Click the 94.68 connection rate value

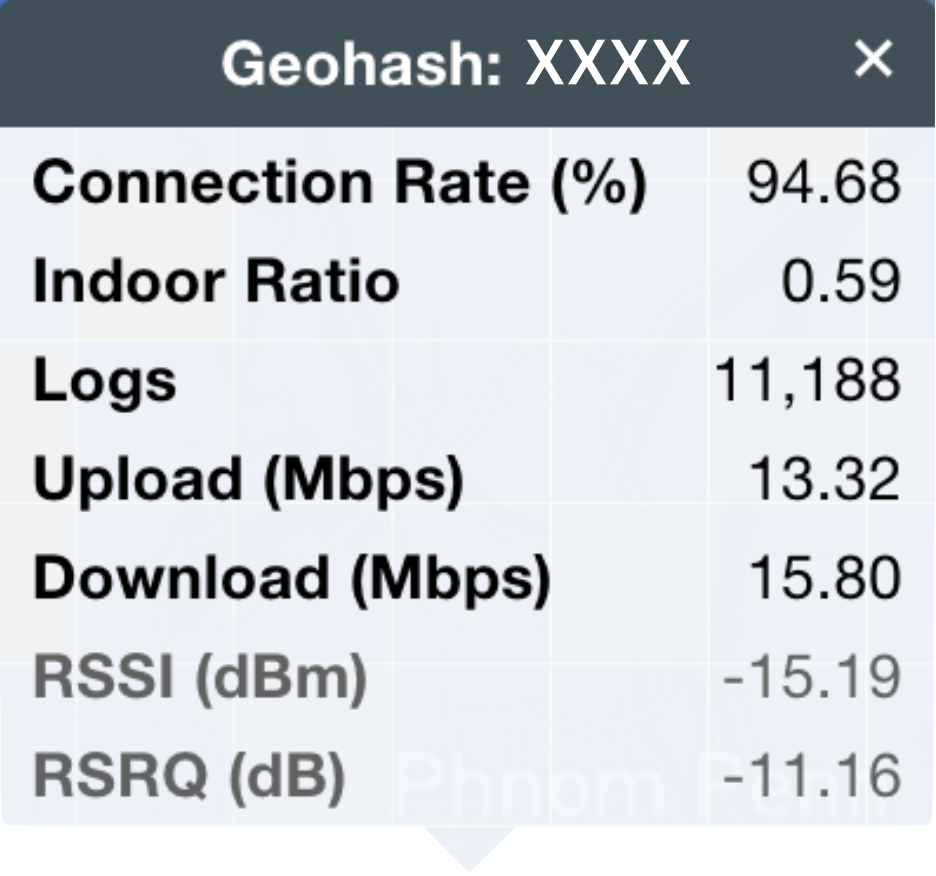(x=824, y=182)
